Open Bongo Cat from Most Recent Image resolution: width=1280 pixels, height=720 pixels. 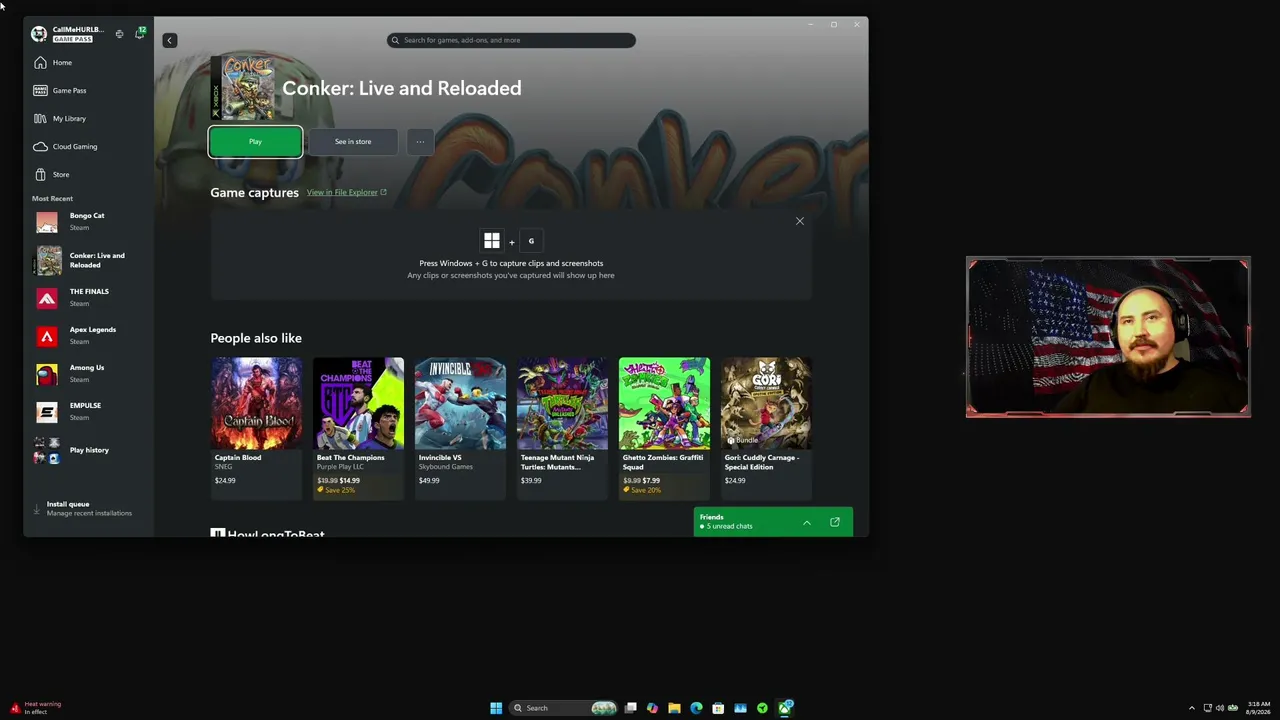[x=89, y=221]
